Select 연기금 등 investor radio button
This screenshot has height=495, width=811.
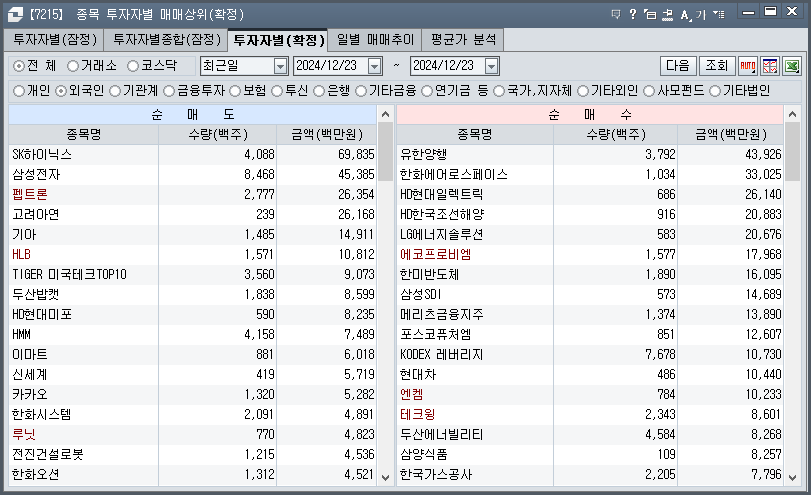coord(427,91)
